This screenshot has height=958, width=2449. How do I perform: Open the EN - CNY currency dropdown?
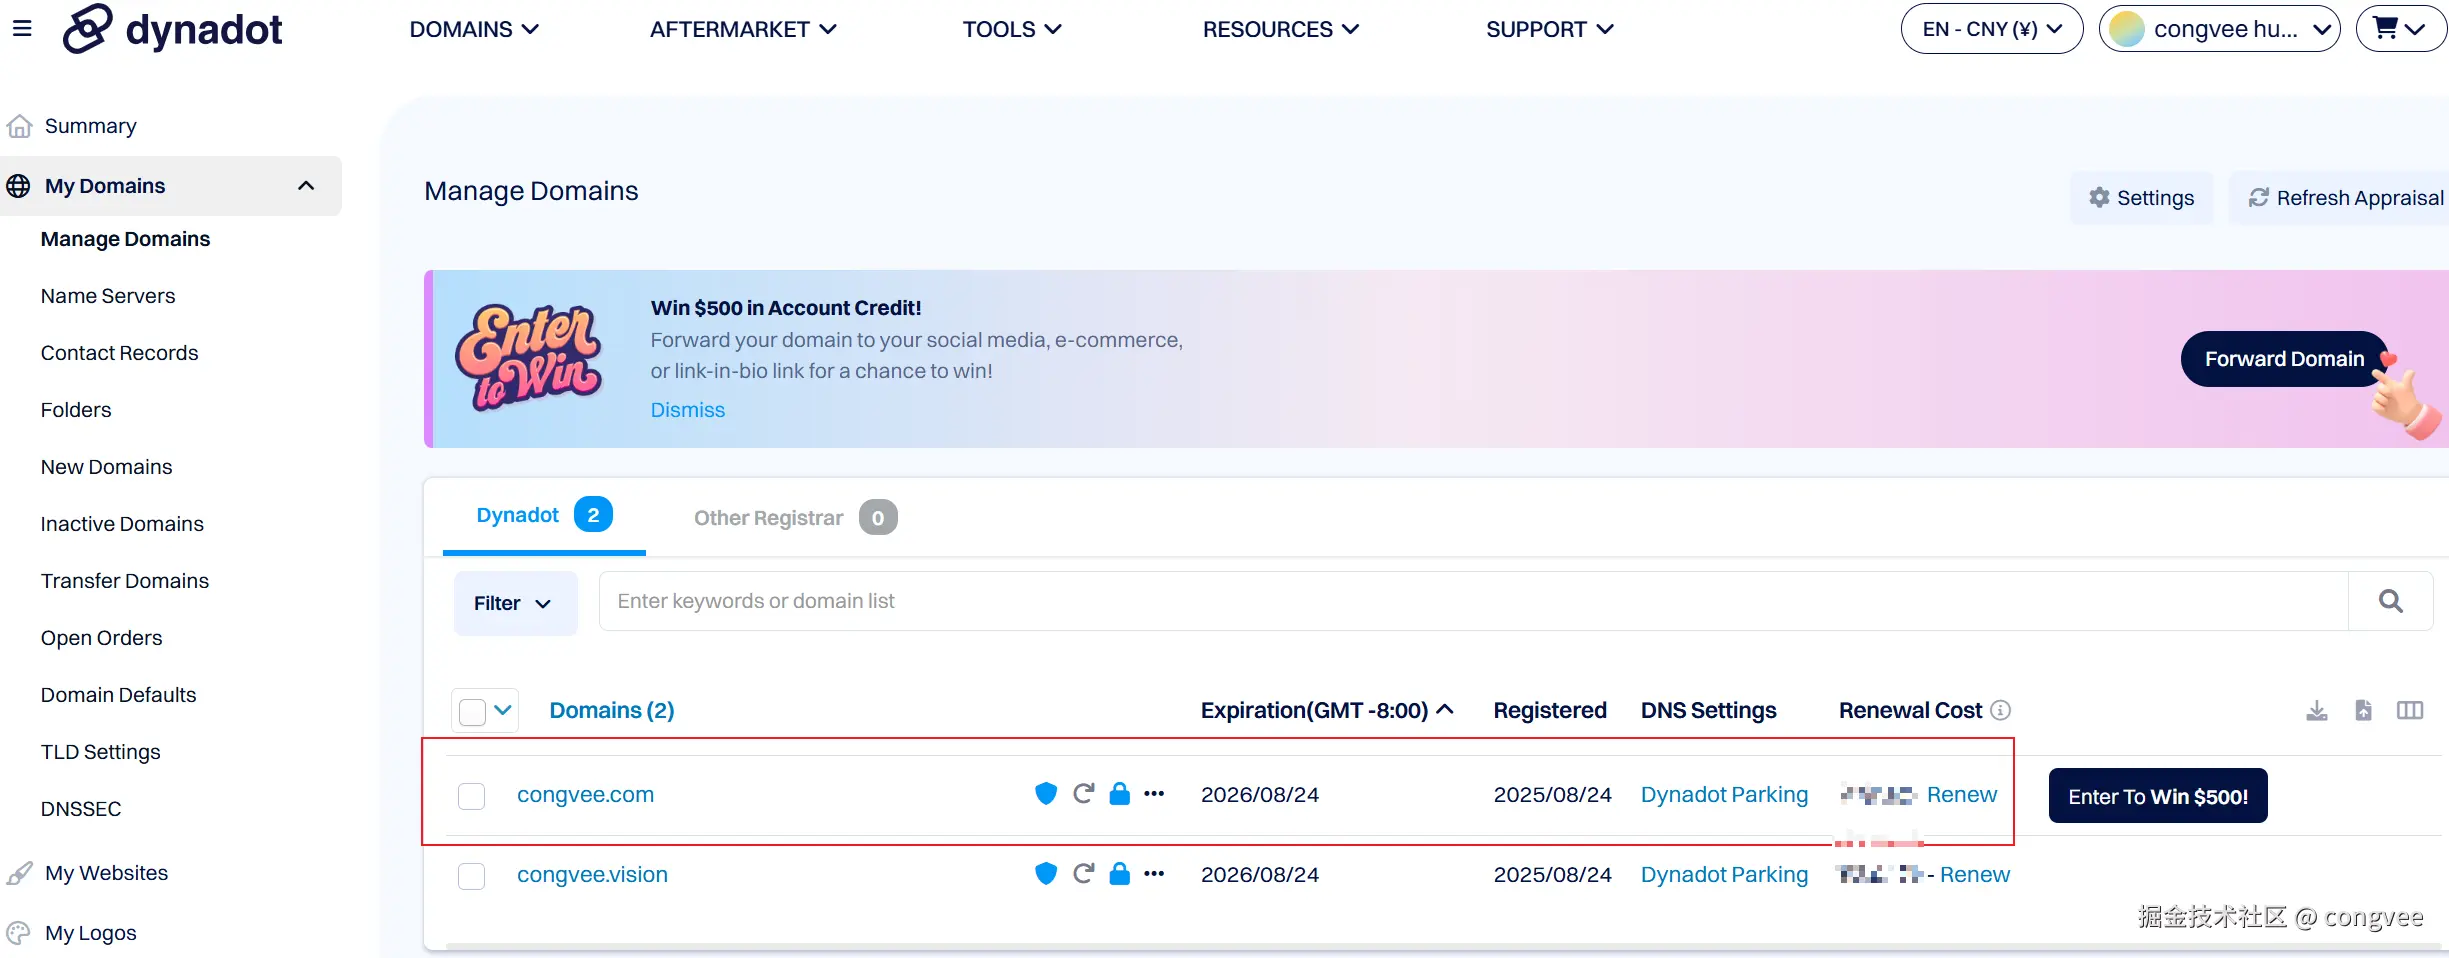(1991, 29)
